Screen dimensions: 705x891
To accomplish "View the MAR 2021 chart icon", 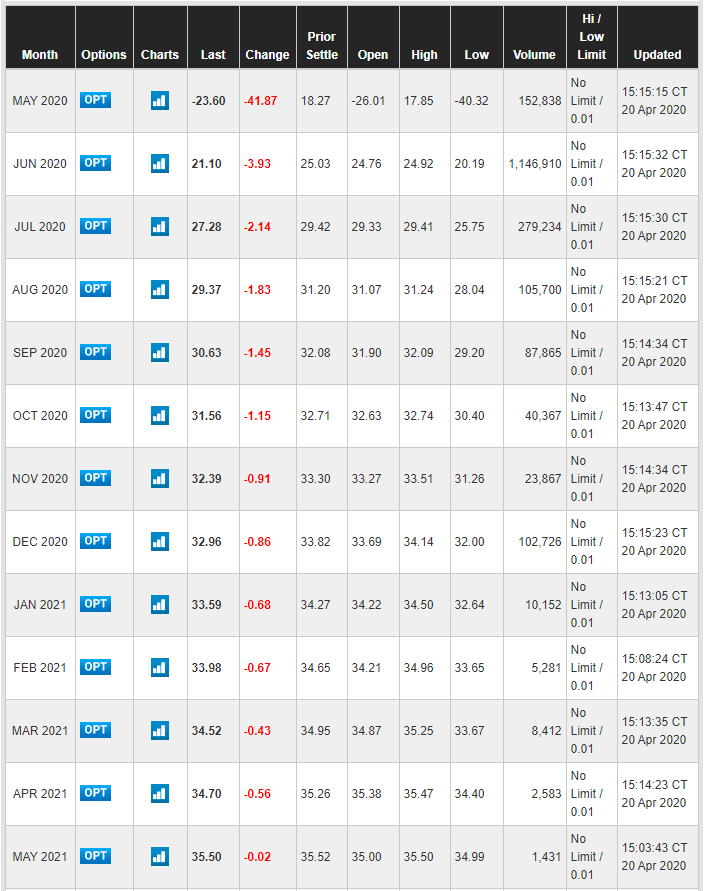I will (x=160, y=730).
